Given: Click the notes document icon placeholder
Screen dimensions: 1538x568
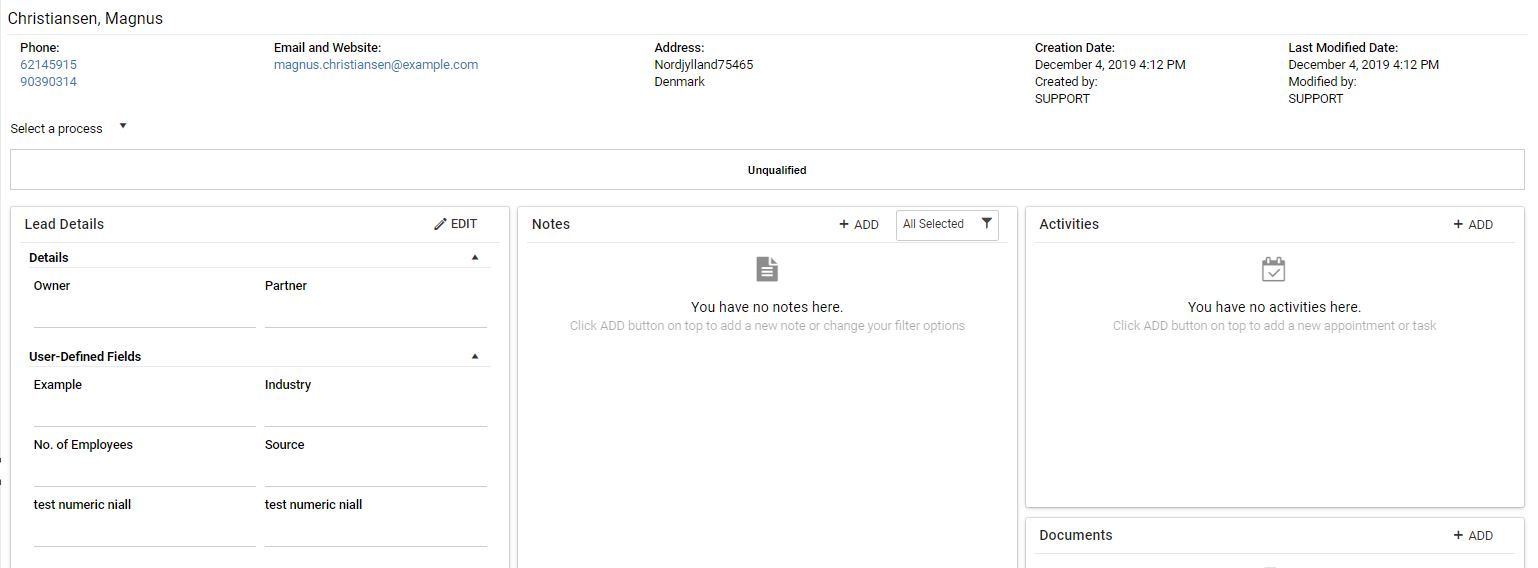Looking at the screenshot, I should click(x=767, y=269).
